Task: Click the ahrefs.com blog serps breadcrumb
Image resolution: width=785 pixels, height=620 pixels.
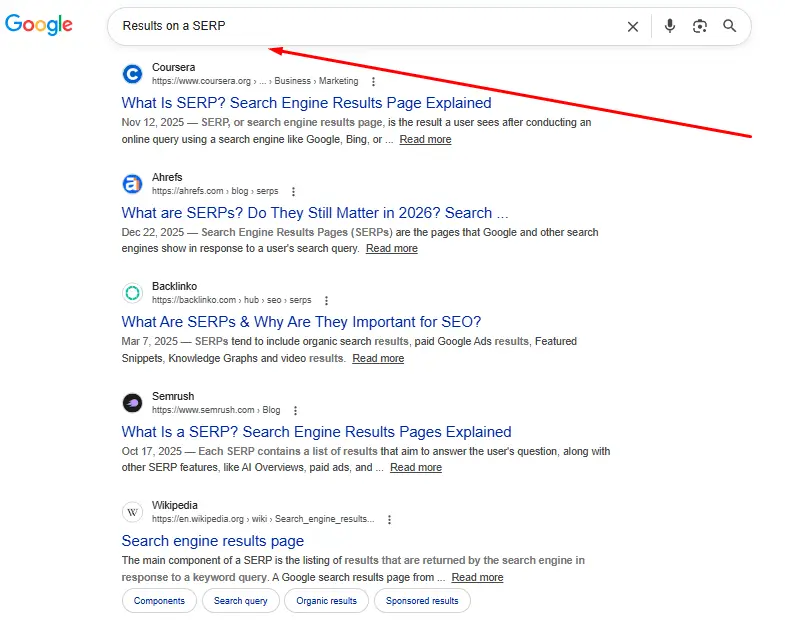Action: tap(215, 191)
